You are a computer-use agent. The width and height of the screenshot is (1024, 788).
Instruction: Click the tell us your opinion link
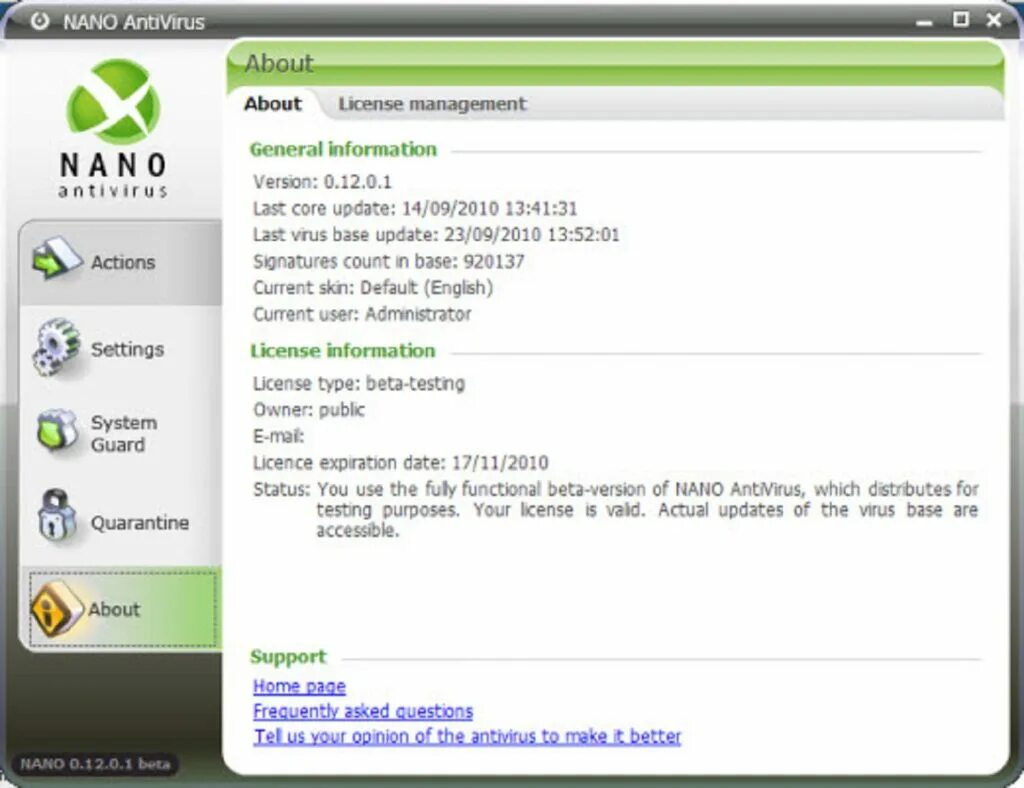click(x=467, y=736)
